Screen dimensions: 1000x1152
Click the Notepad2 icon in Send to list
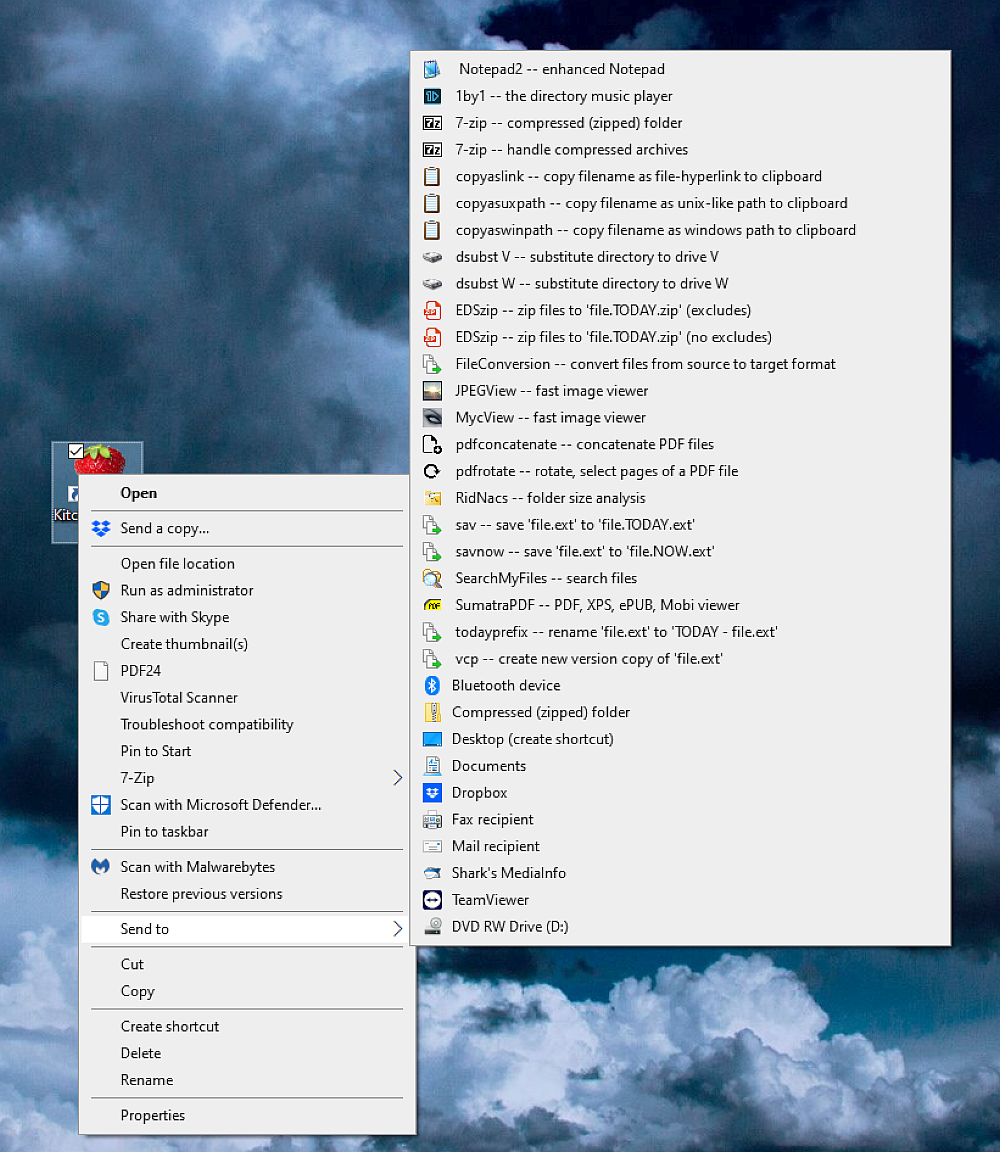pyautogui.click(x=432, y=69)
